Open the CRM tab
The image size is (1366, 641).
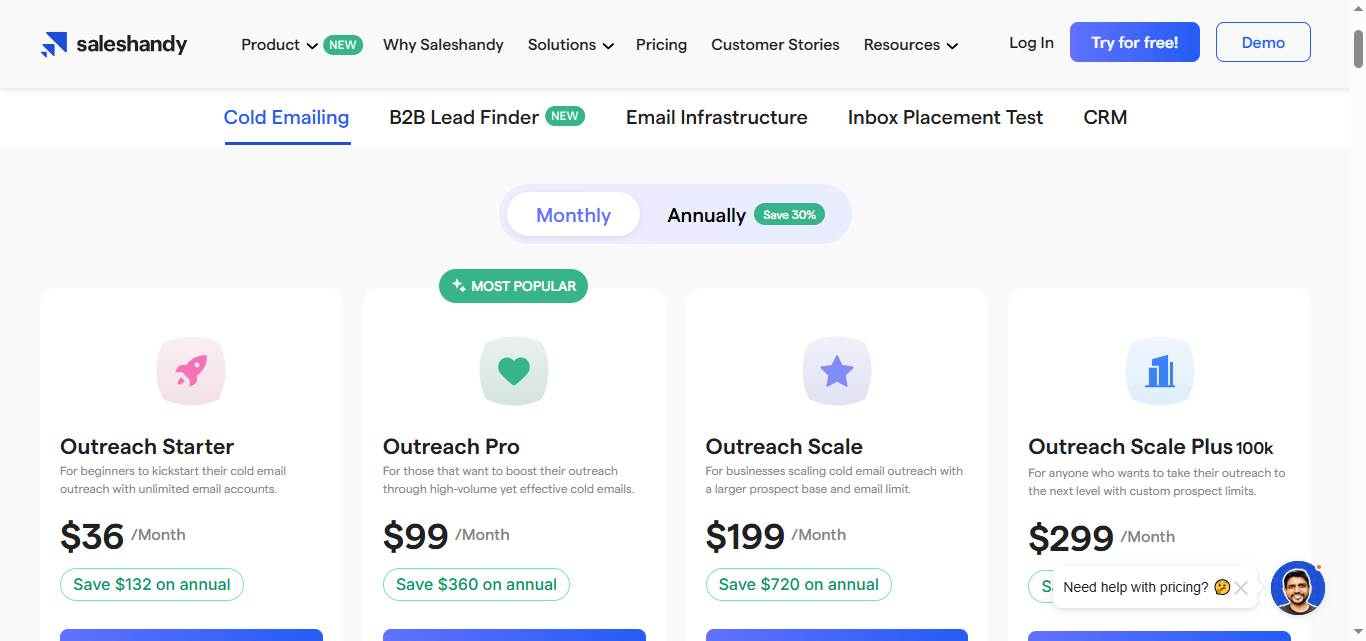point(1104,117)
